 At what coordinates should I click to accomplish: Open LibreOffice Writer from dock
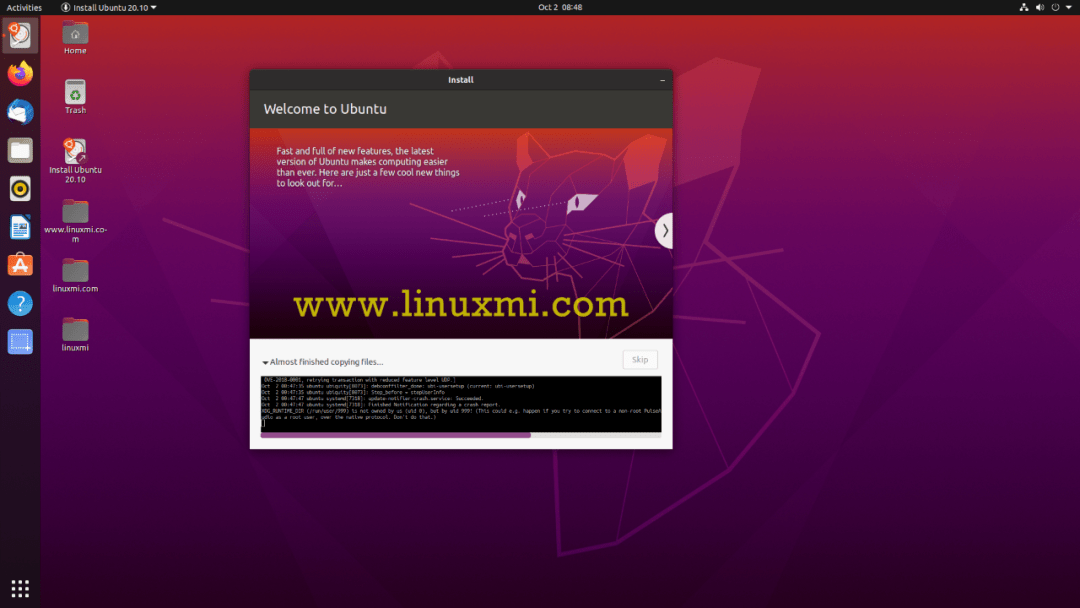(20, 227)
